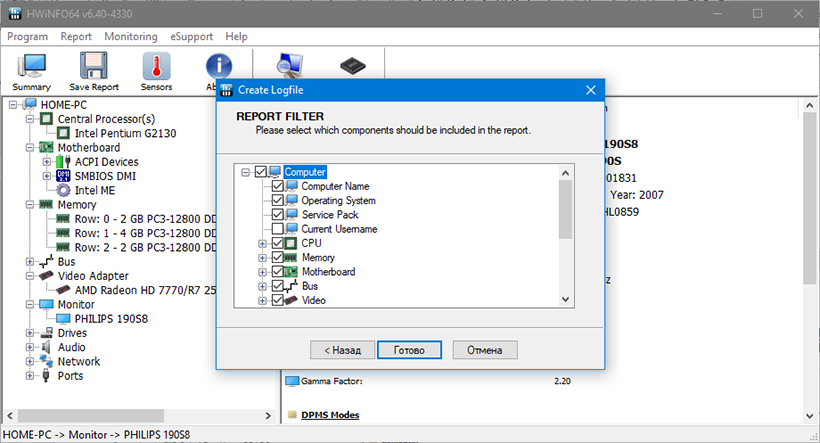The height and width of the screenshot is (443, 820).
Task: Click the DPMS Modes heading
Action: pyautogui.click(x=330, y=415)
